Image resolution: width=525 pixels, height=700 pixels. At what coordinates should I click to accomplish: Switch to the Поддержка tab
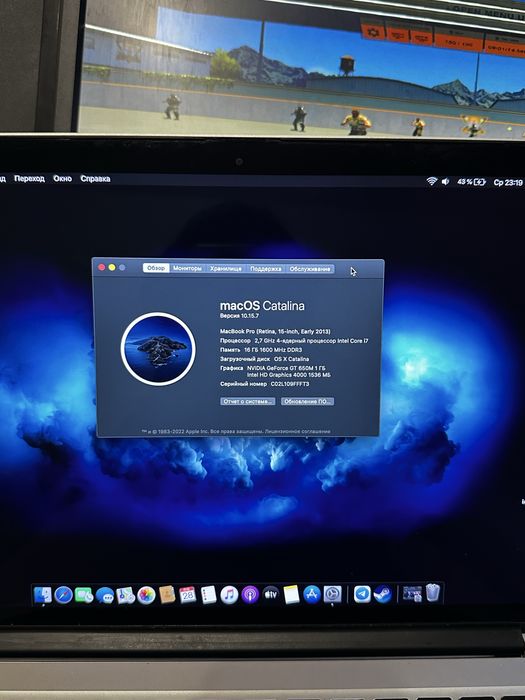pos(266,269)
